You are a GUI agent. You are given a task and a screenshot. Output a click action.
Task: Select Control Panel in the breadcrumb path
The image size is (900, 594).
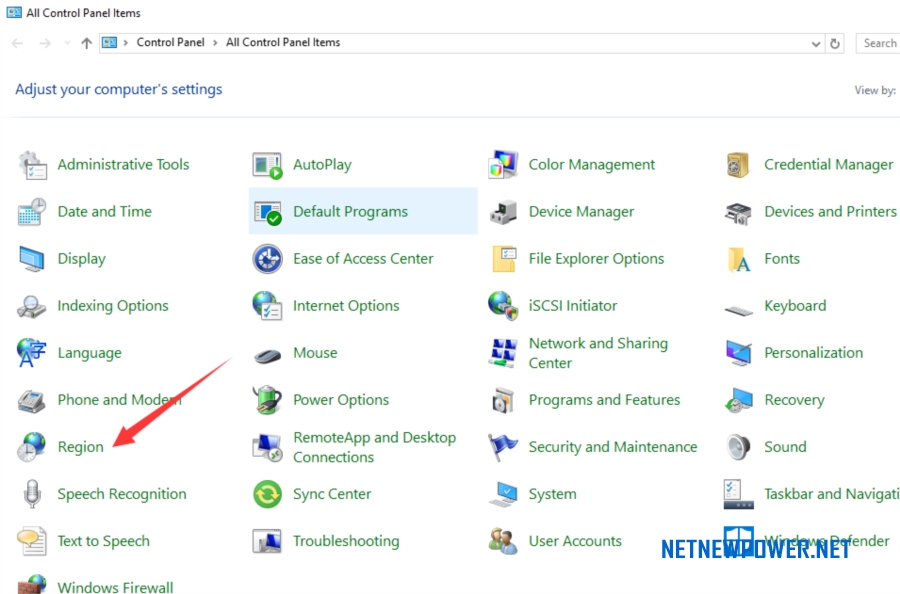[x=170, y=42]
